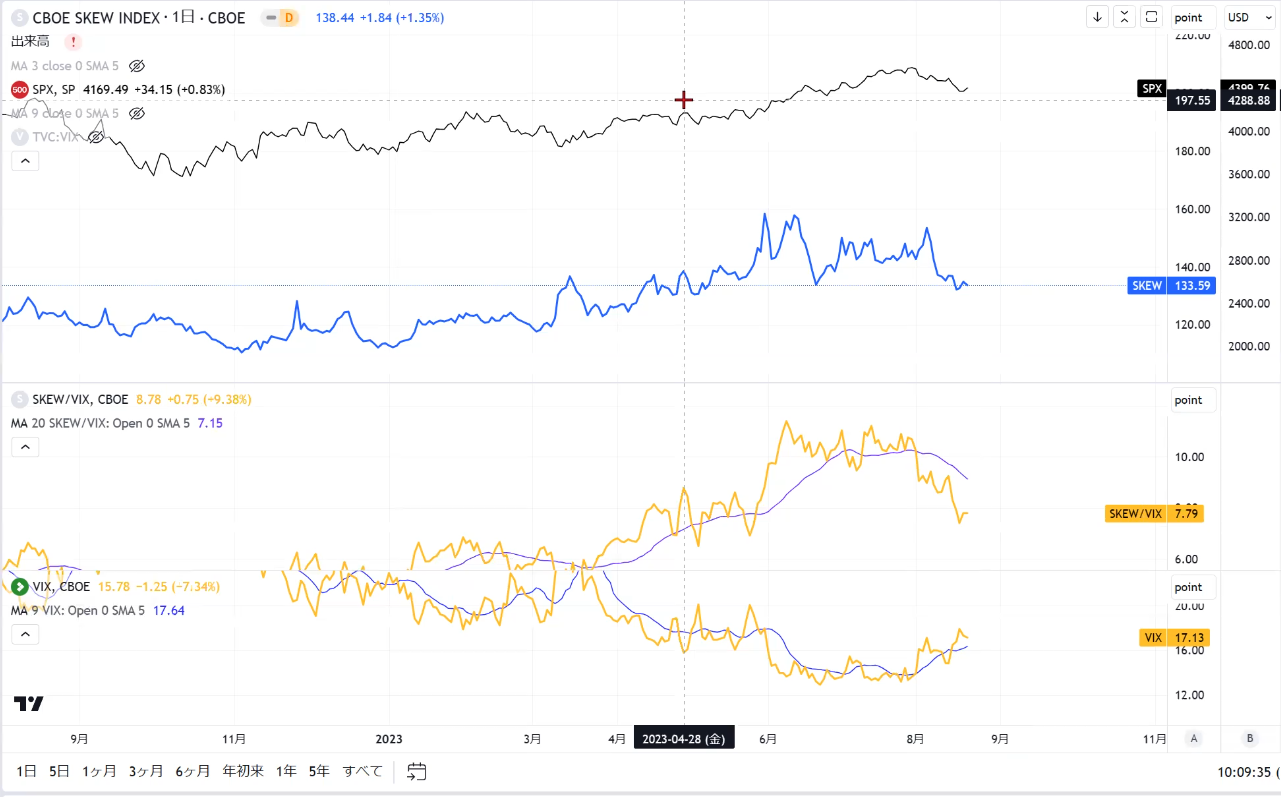Click the 2023 label on time axis
Screen dimensions: 1281x797
pyautogui.click(x=388, y=739)
